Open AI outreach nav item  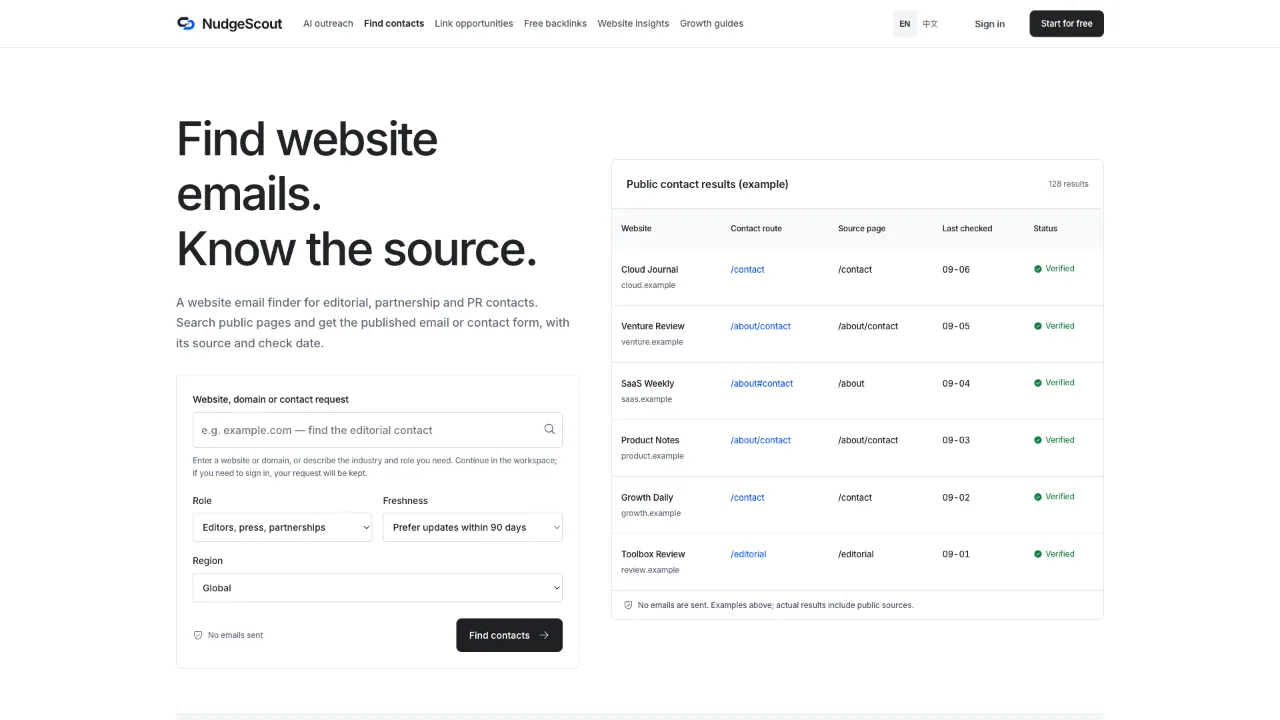328,24
